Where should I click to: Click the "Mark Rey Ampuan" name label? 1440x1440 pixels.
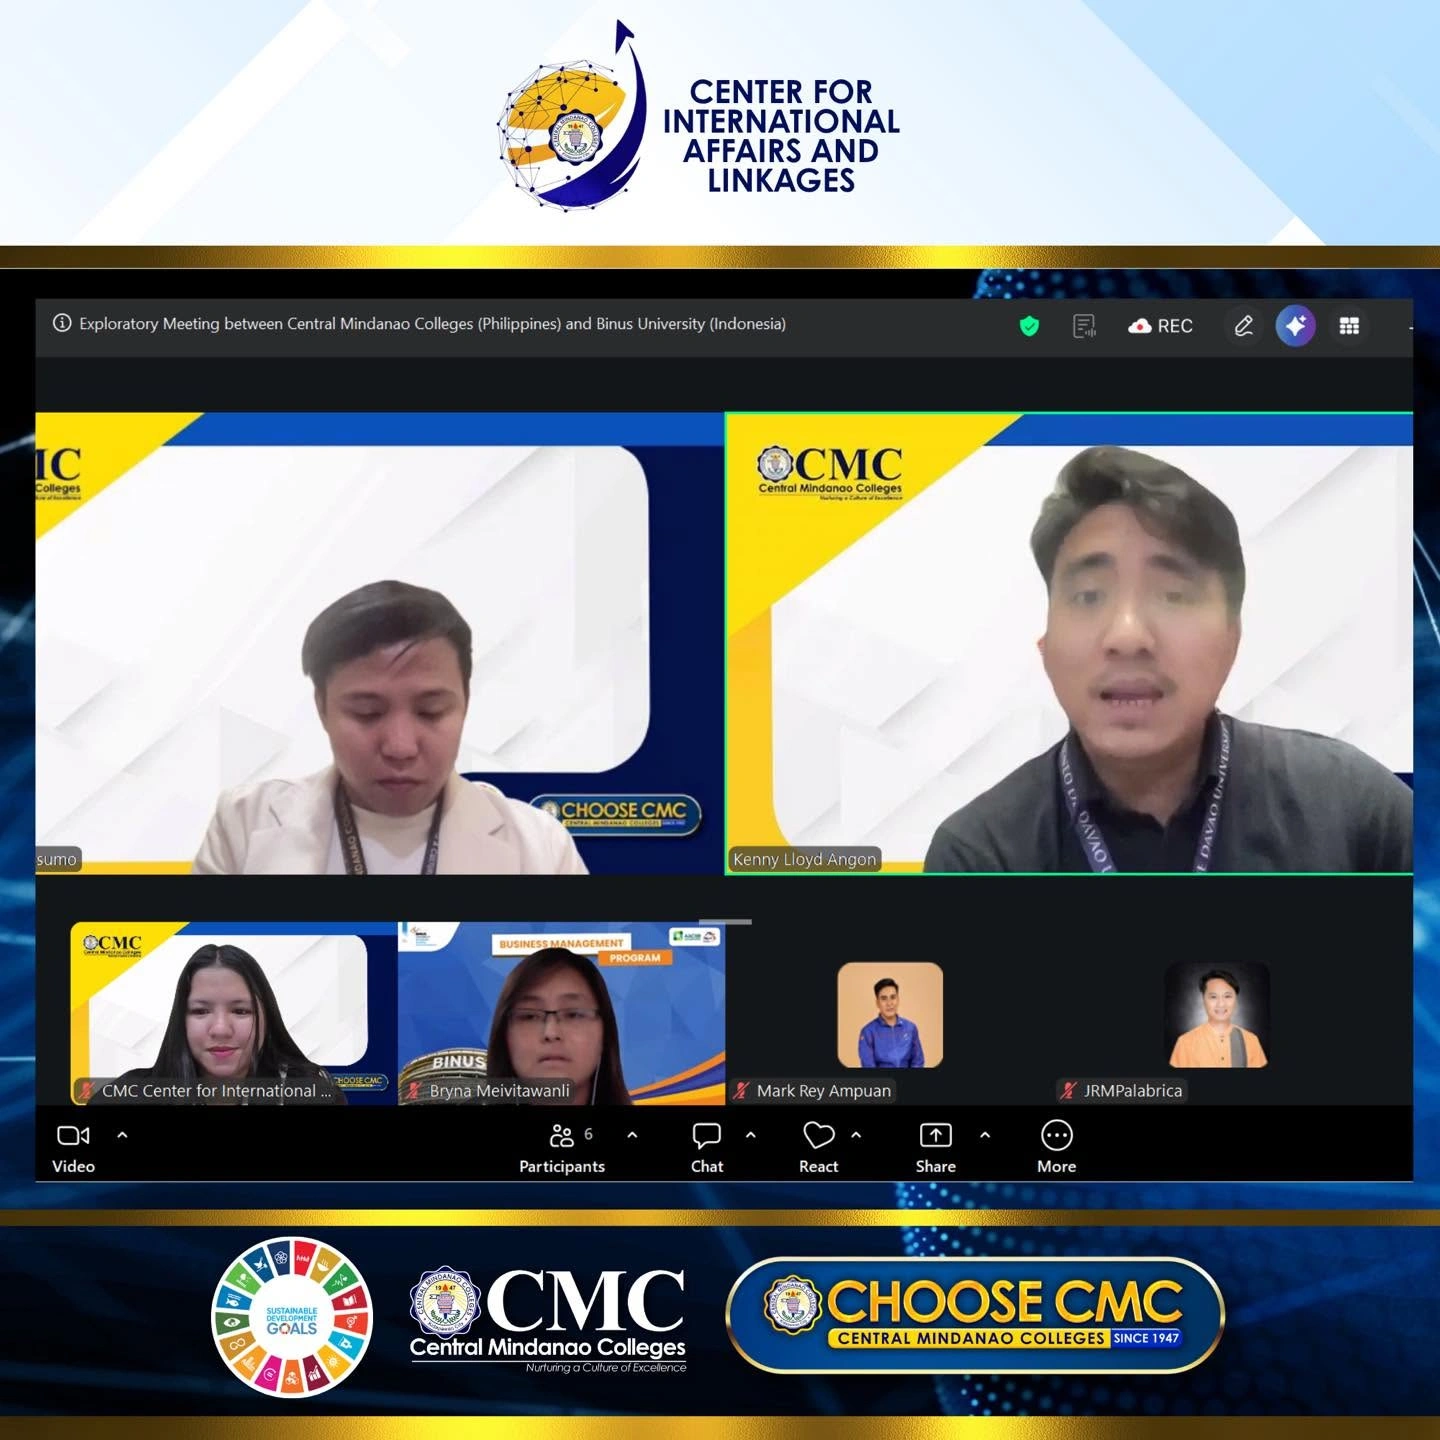pos(823,1090)
